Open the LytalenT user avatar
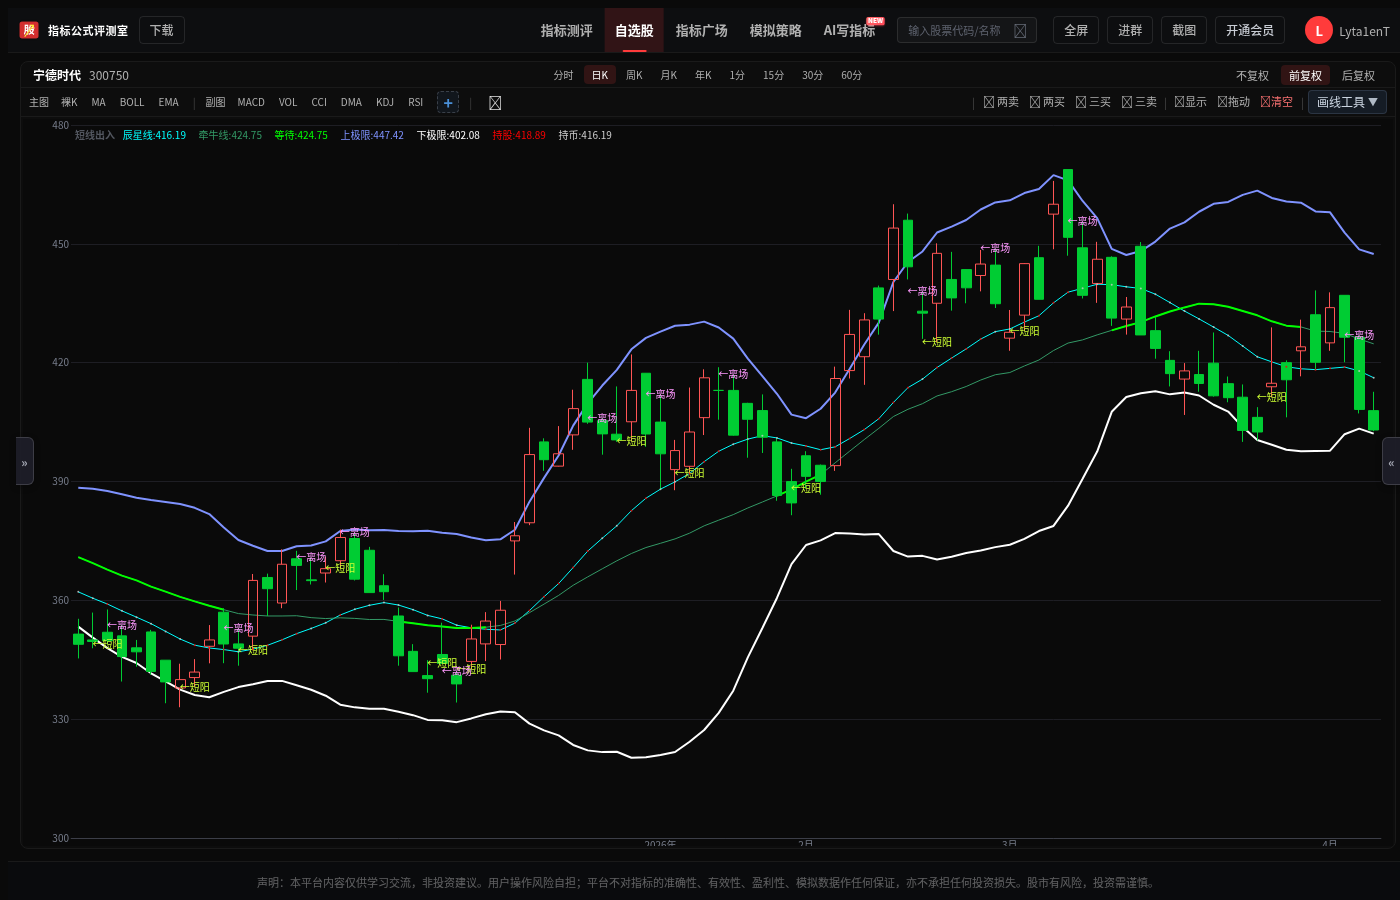The width and height of the screenshot is (1400, 900). [x=1319, y=31]
